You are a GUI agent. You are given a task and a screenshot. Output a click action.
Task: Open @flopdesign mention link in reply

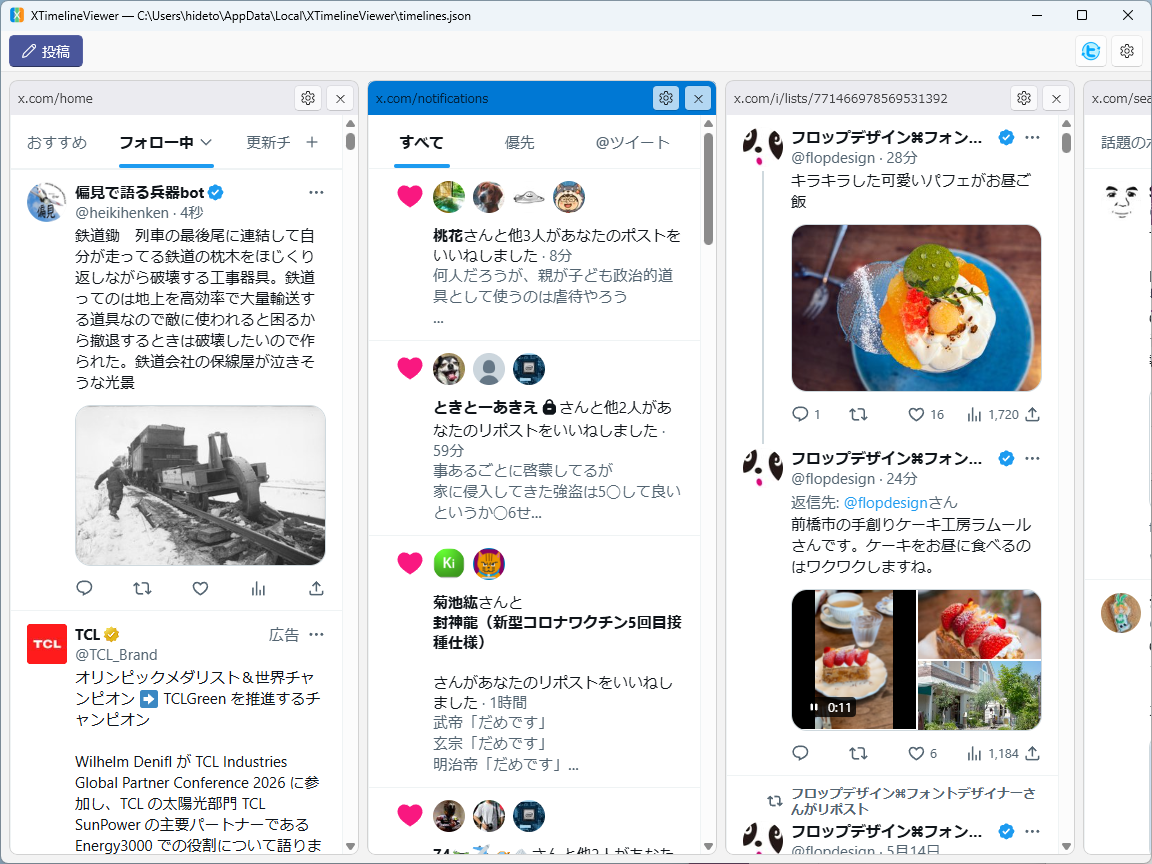coord(885,503)
